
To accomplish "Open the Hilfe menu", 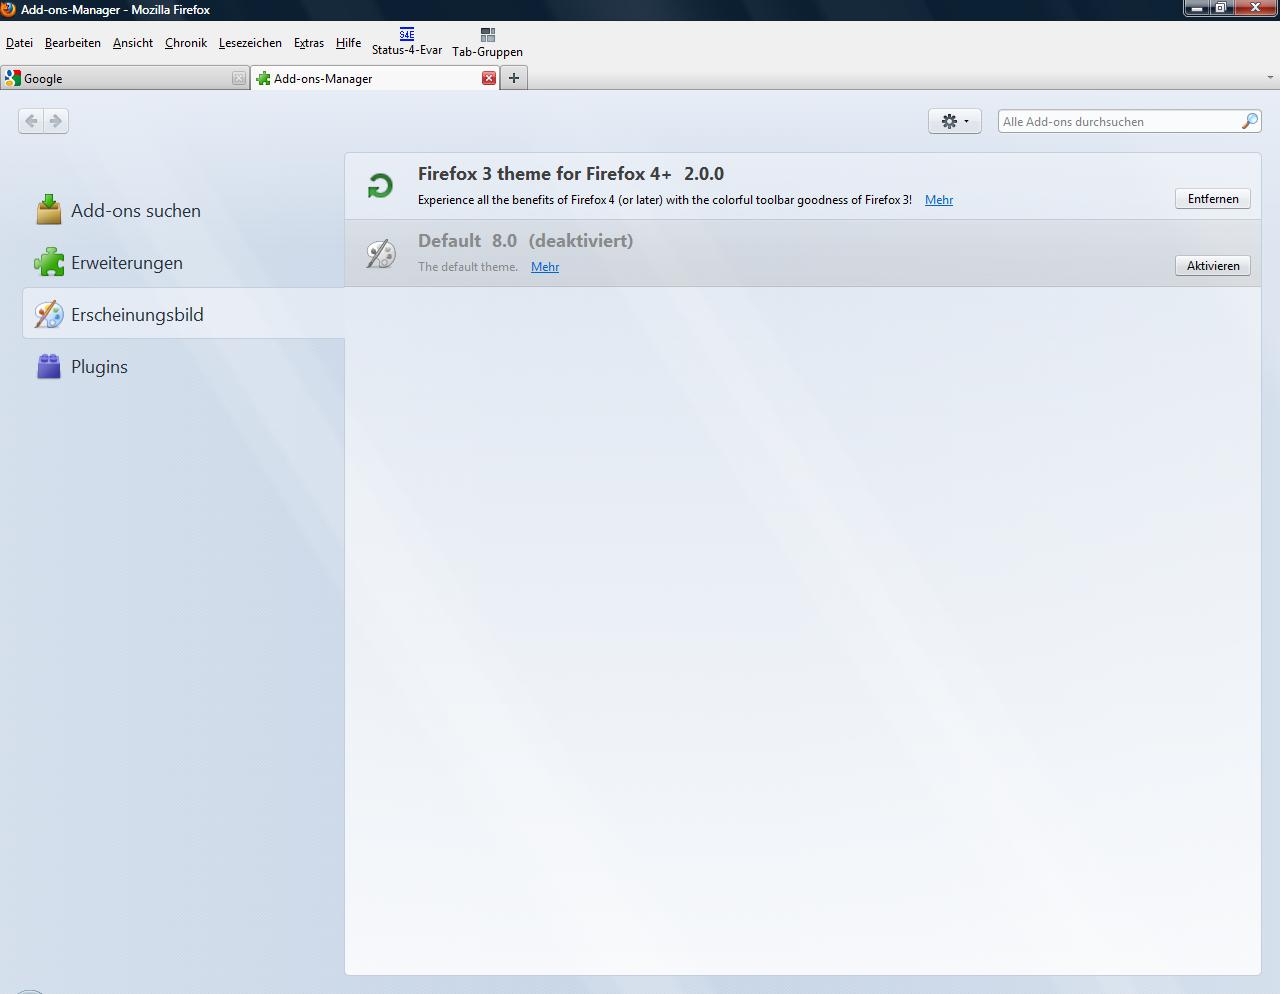I will 349,43.
